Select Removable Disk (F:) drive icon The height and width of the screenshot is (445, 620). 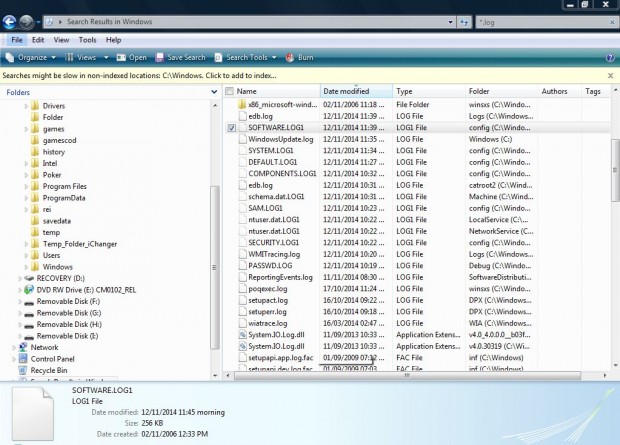(x=29, y=302)
